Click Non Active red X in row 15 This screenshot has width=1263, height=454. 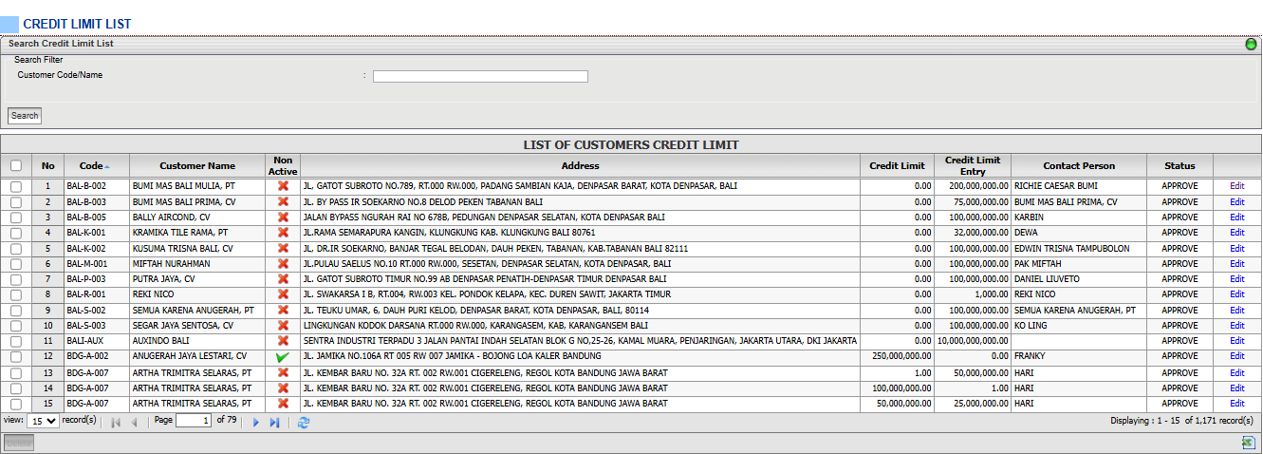(283, 403)
